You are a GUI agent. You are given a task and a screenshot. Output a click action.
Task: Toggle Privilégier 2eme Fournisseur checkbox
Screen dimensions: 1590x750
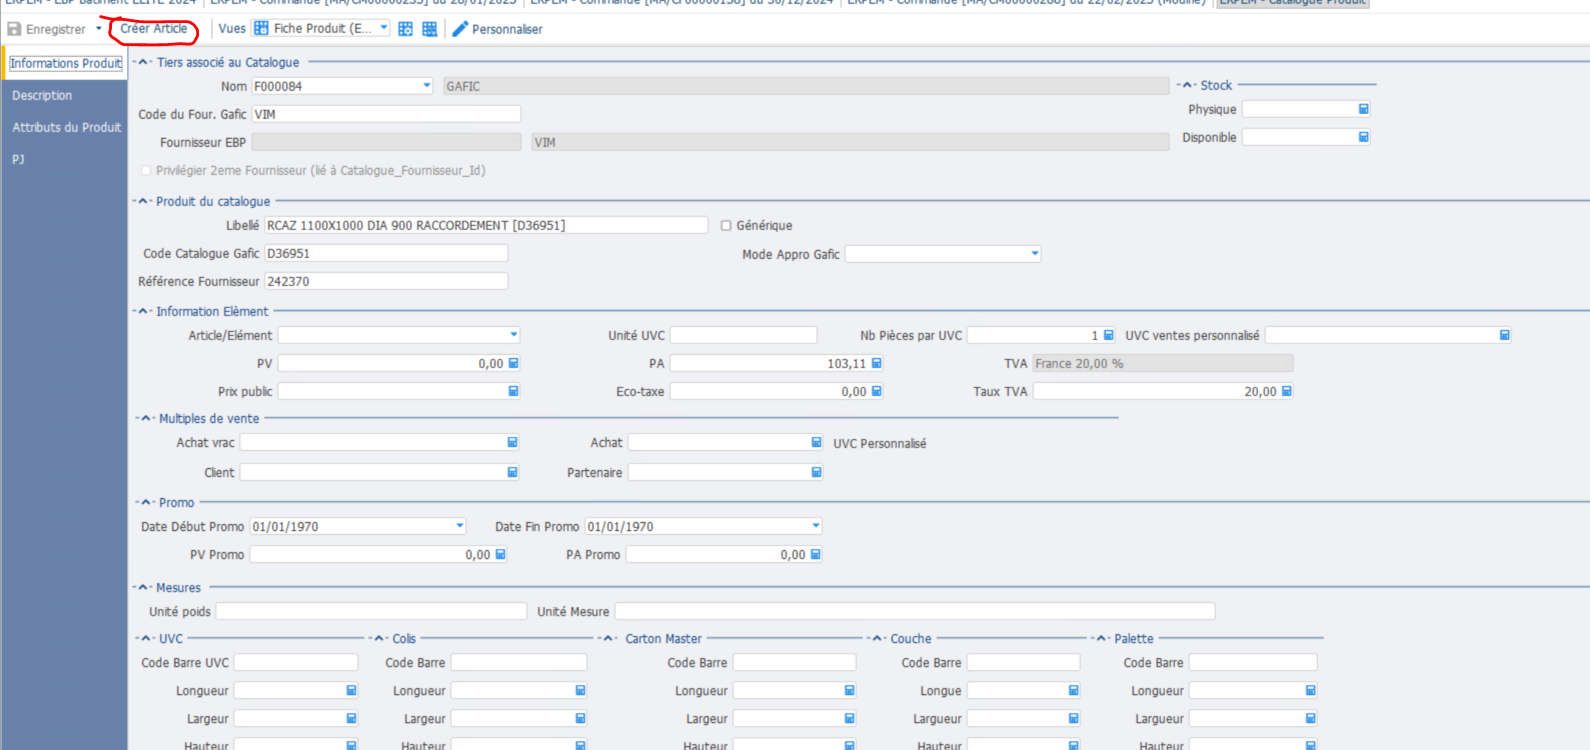[146, 171]
